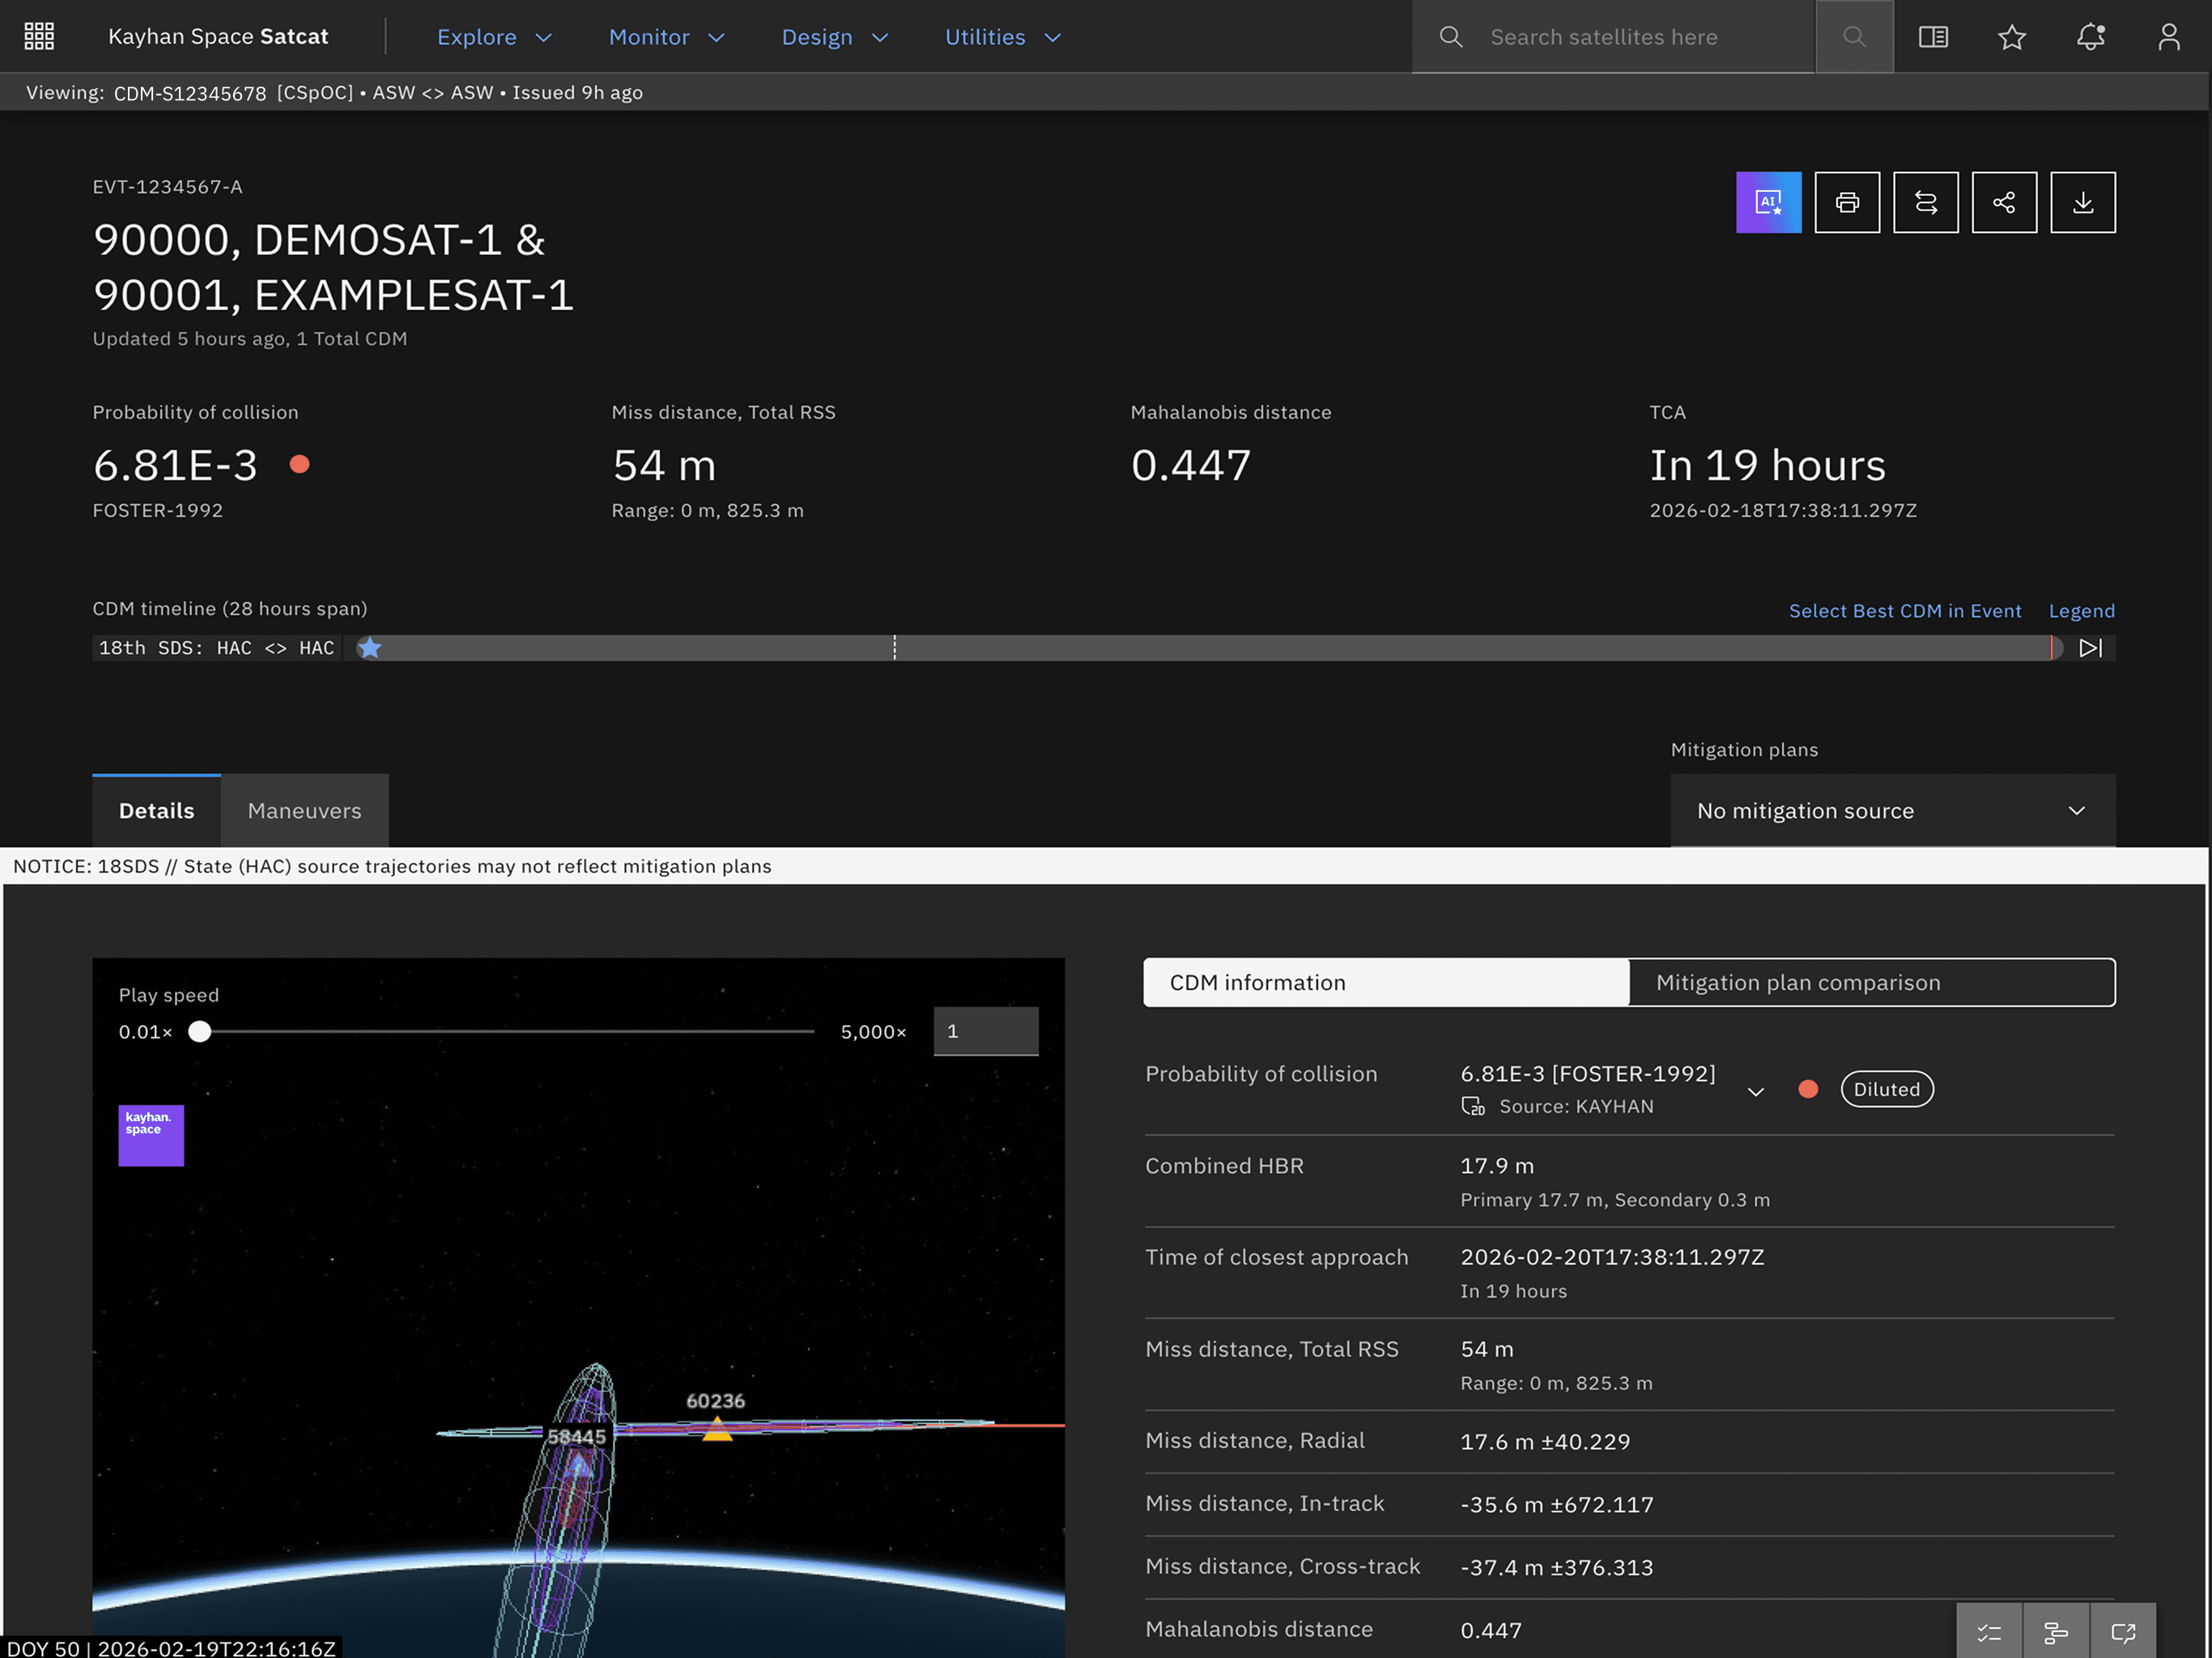Click the search magnifier button

pyautogui.click(x=1853, y=36)
